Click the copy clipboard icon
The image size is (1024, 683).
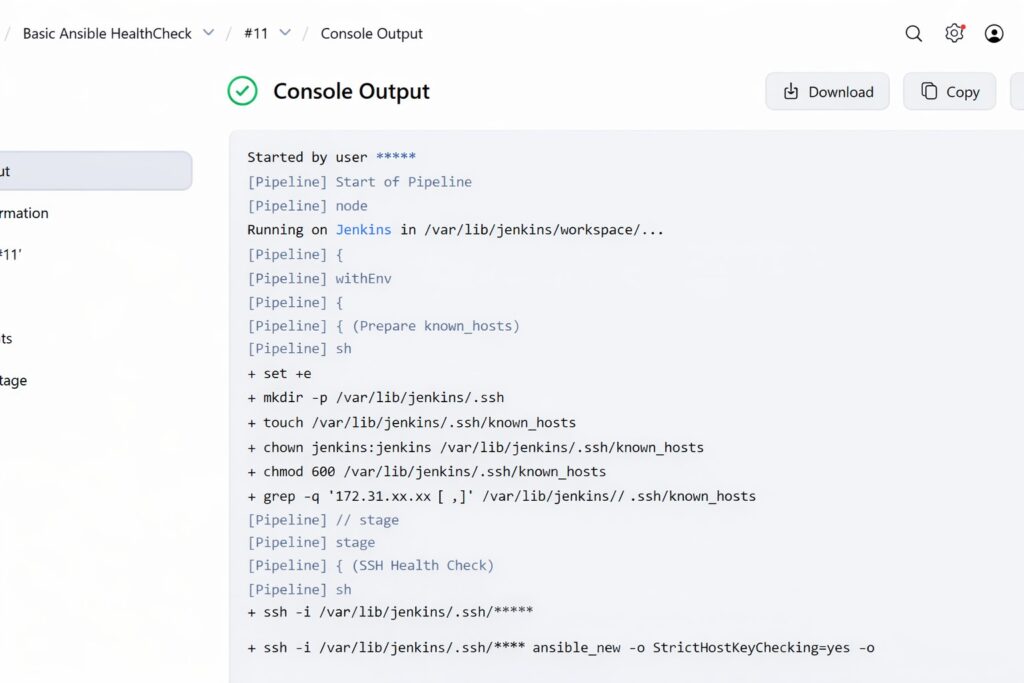(928, 92)
